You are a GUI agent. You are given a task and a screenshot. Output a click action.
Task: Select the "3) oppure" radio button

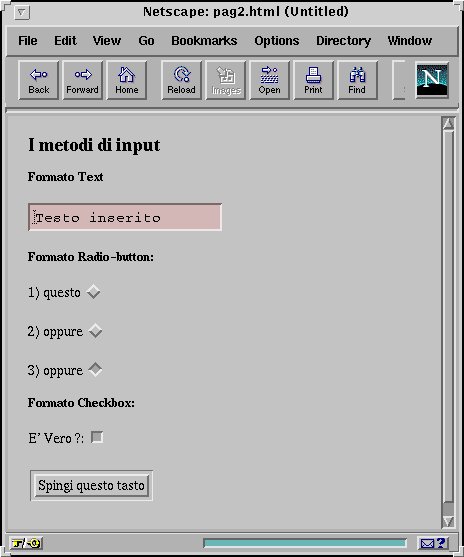95,369
